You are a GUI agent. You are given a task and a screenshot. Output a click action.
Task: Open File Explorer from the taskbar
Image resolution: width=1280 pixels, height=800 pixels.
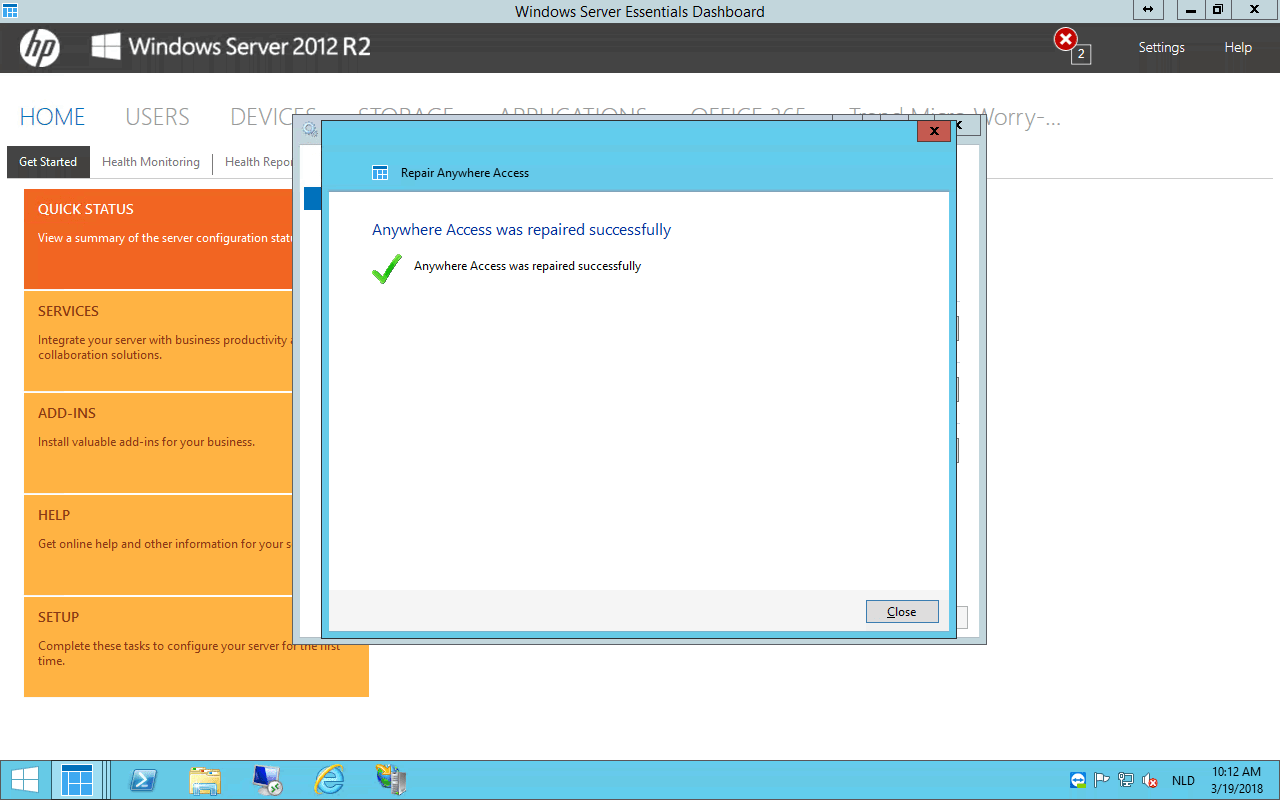pyautogui.click(x=205, y=780)
